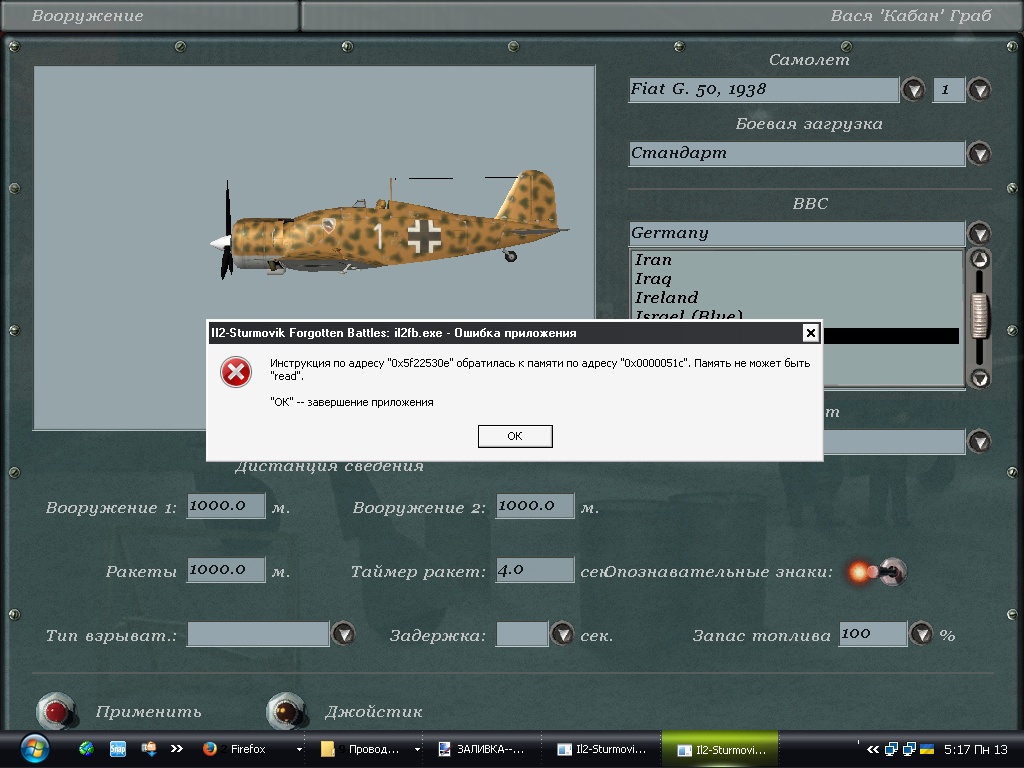Click the Таймер ракет field
Viewport: 1024px width, 768px height.
[x=535, y=569]
